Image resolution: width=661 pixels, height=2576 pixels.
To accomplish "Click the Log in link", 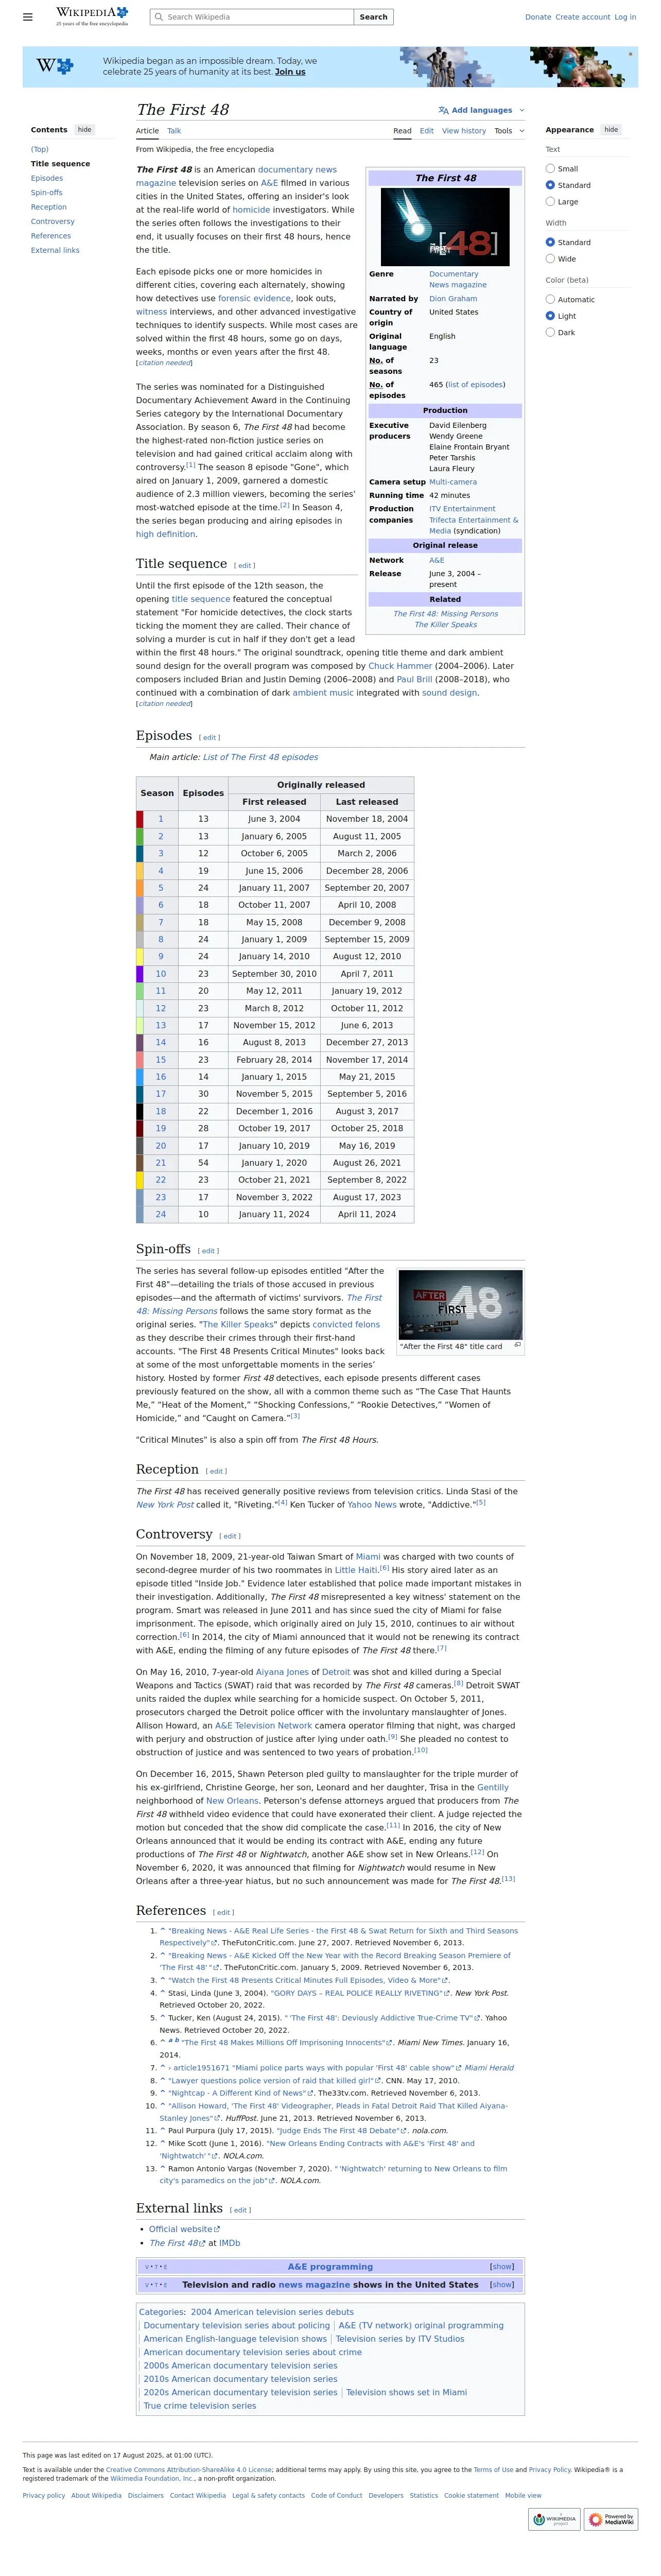I will [626, 17].
